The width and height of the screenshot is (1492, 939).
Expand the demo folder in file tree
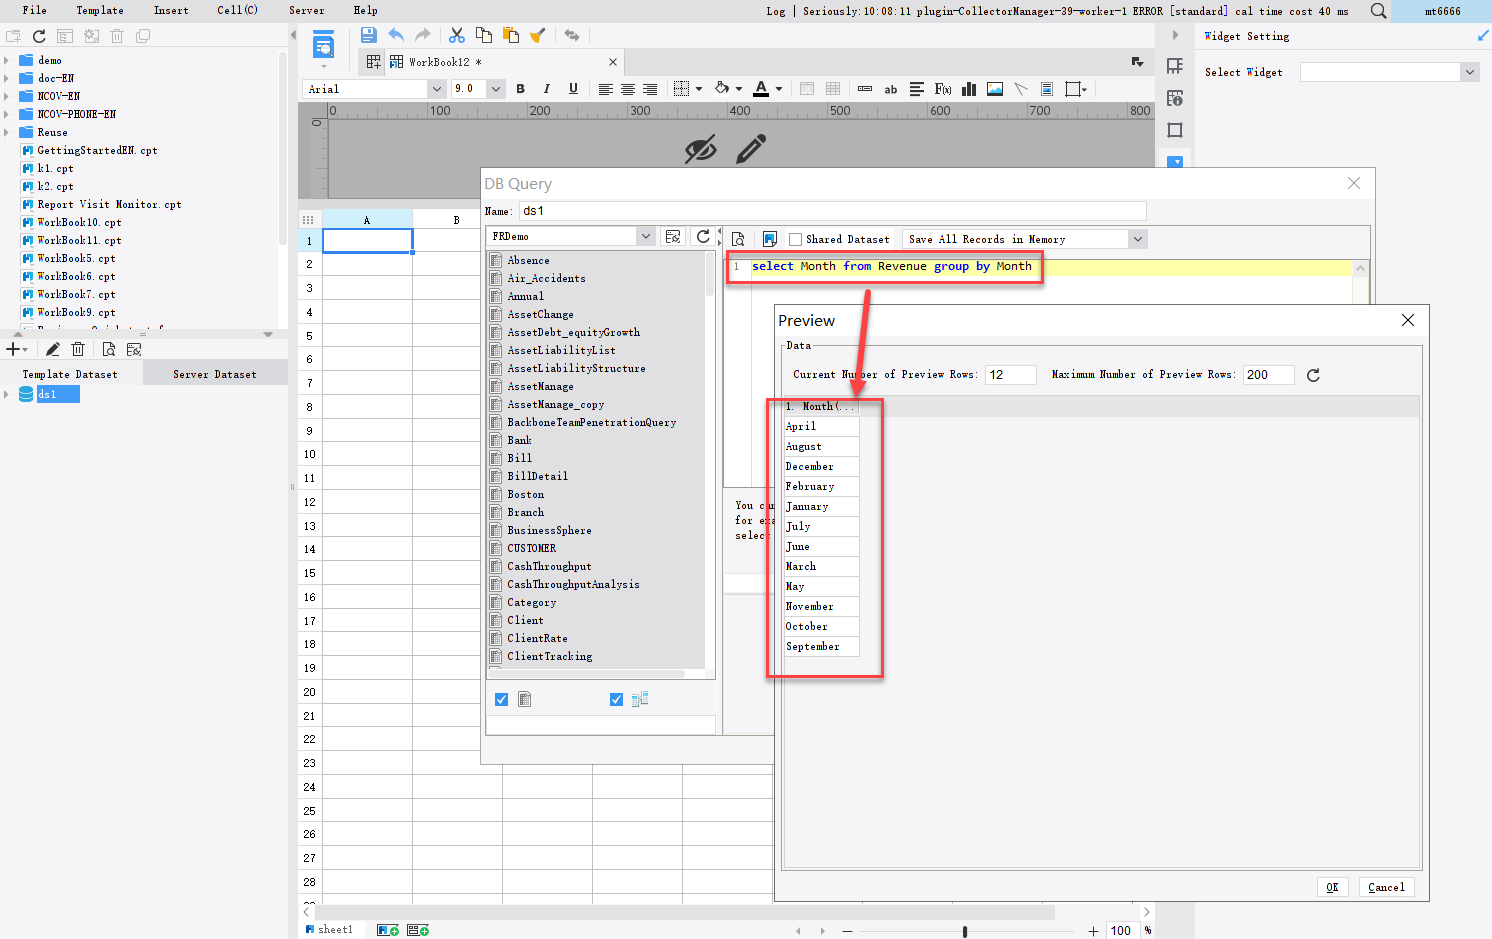click(x=7, y=60)
